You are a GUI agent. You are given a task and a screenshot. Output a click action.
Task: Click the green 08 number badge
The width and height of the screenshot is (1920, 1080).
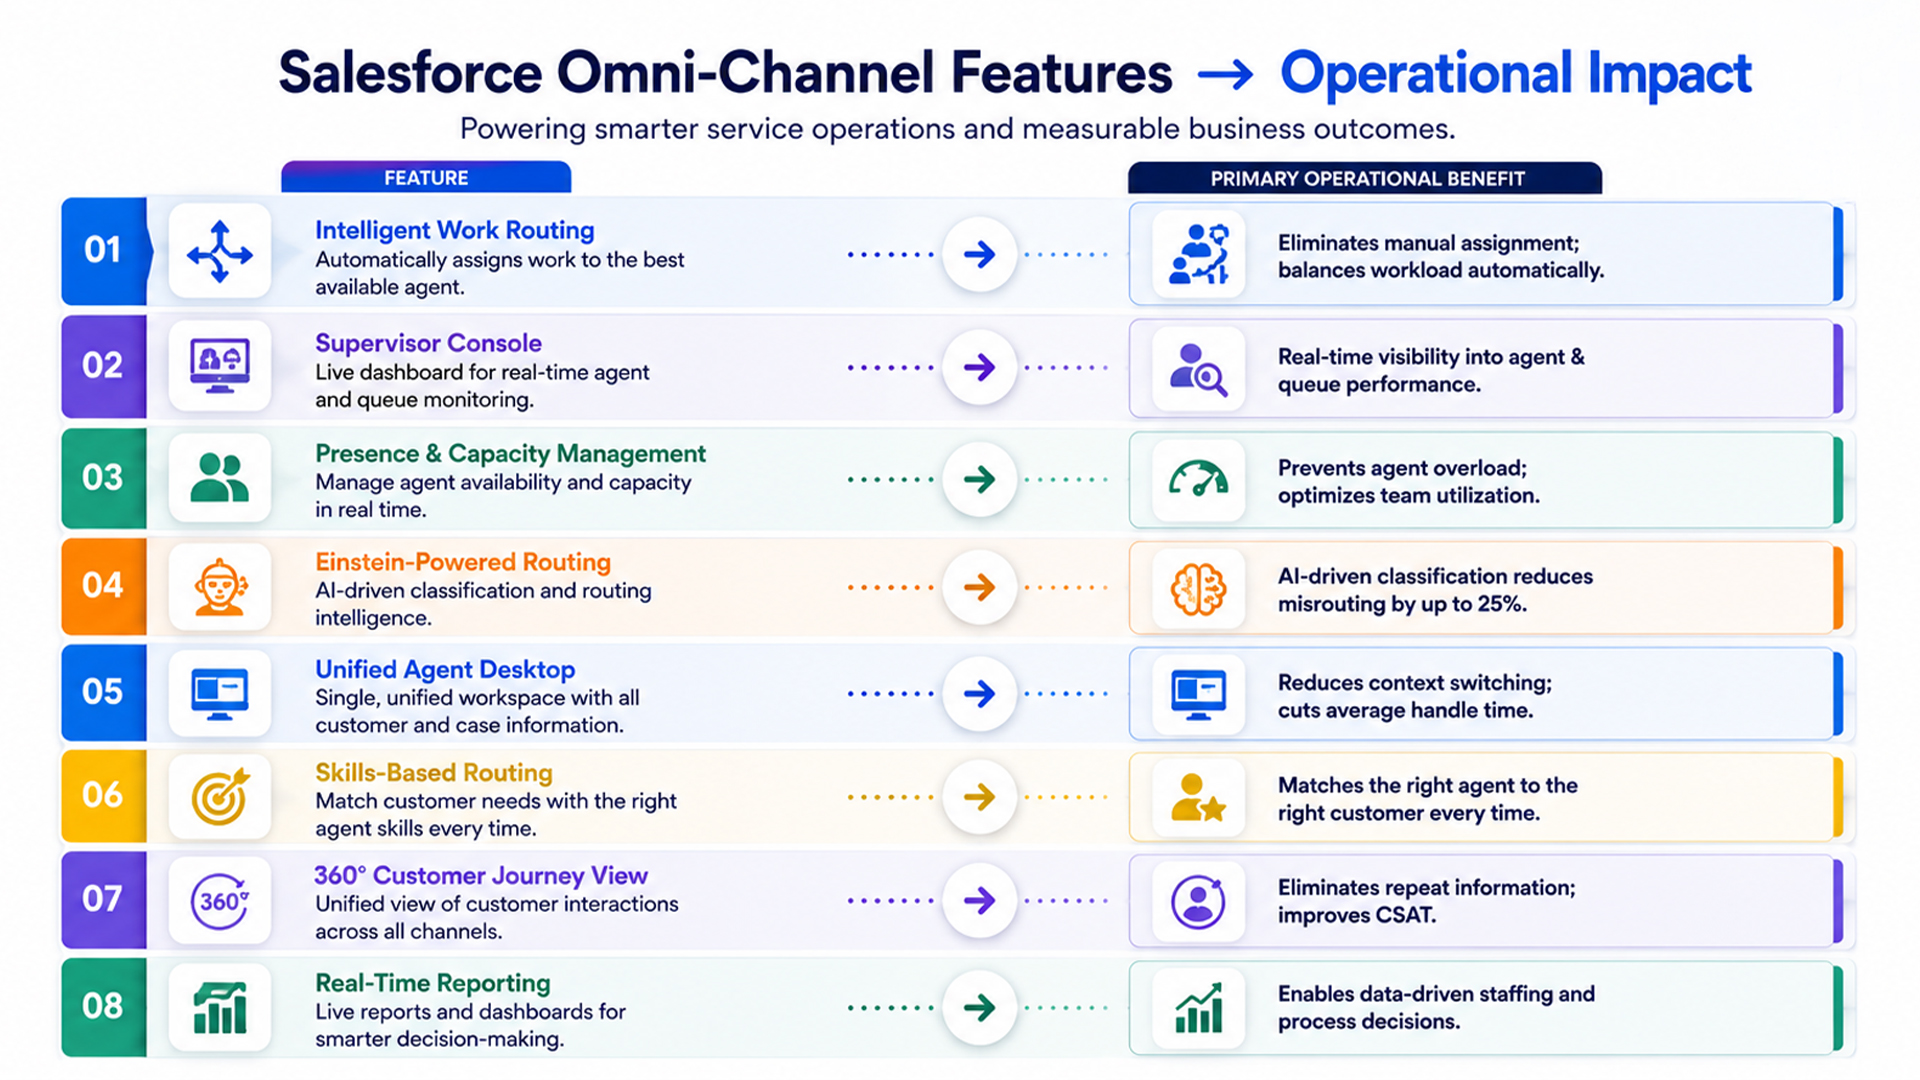point(104,1006)
